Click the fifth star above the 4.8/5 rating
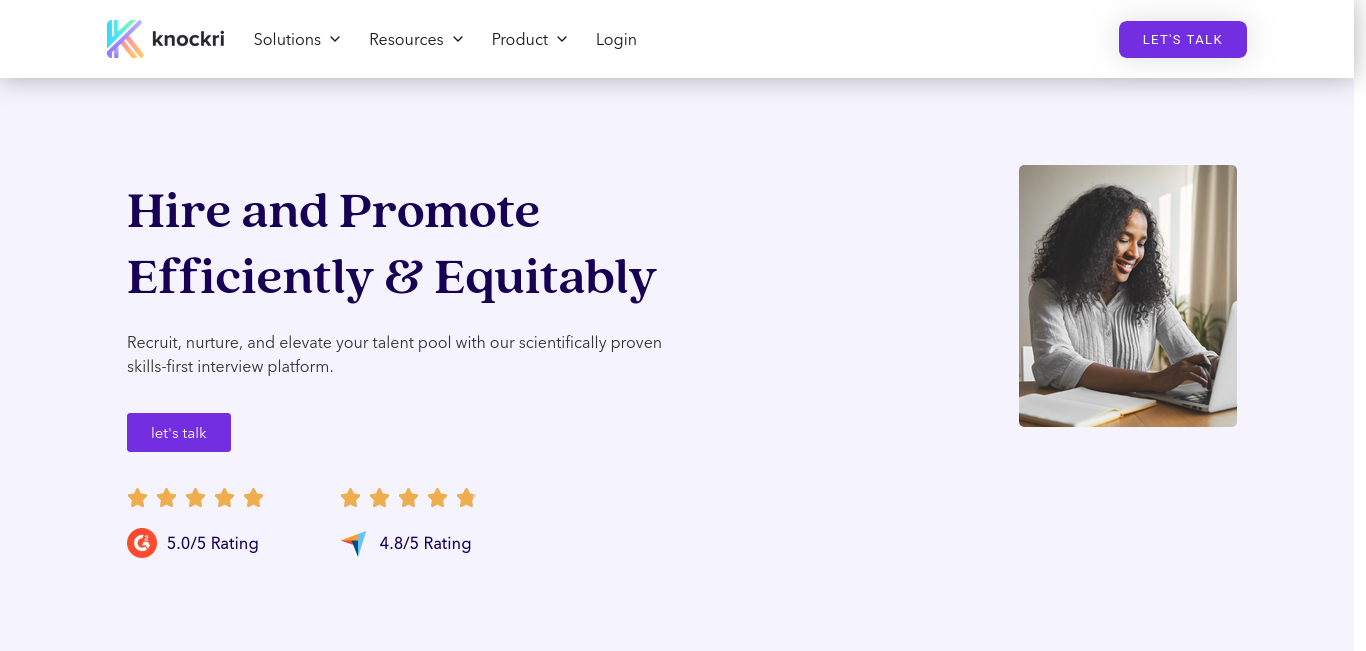 466,497
